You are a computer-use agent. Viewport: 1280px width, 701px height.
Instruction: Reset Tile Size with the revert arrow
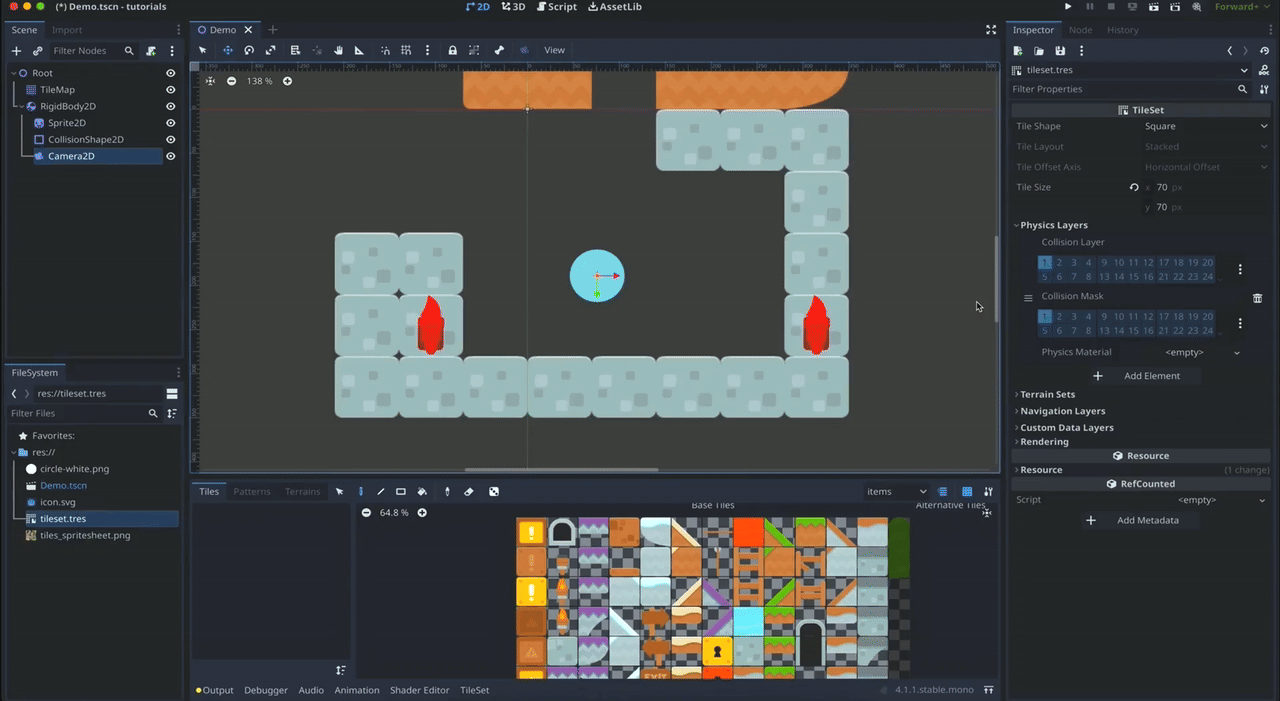(1134, 187)
